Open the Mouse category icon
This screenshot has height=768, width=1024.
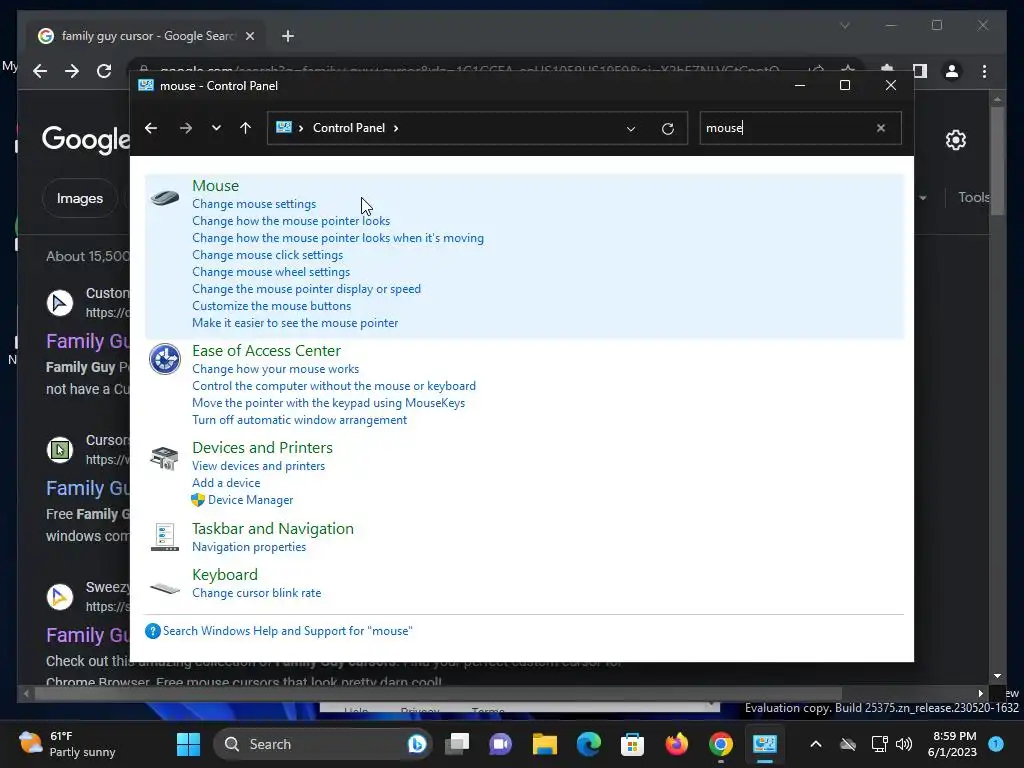[x=165, y=197]
